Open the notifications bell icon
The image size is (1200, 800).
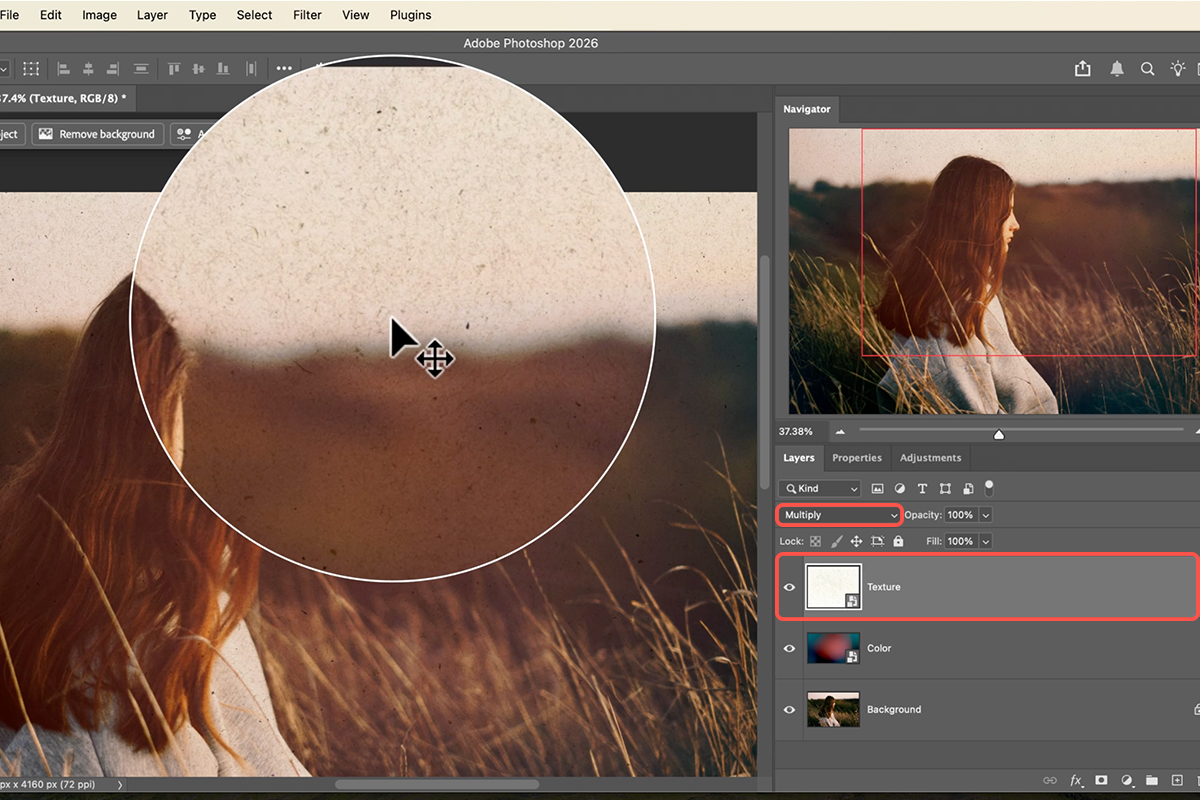[x=1117, y=69]
